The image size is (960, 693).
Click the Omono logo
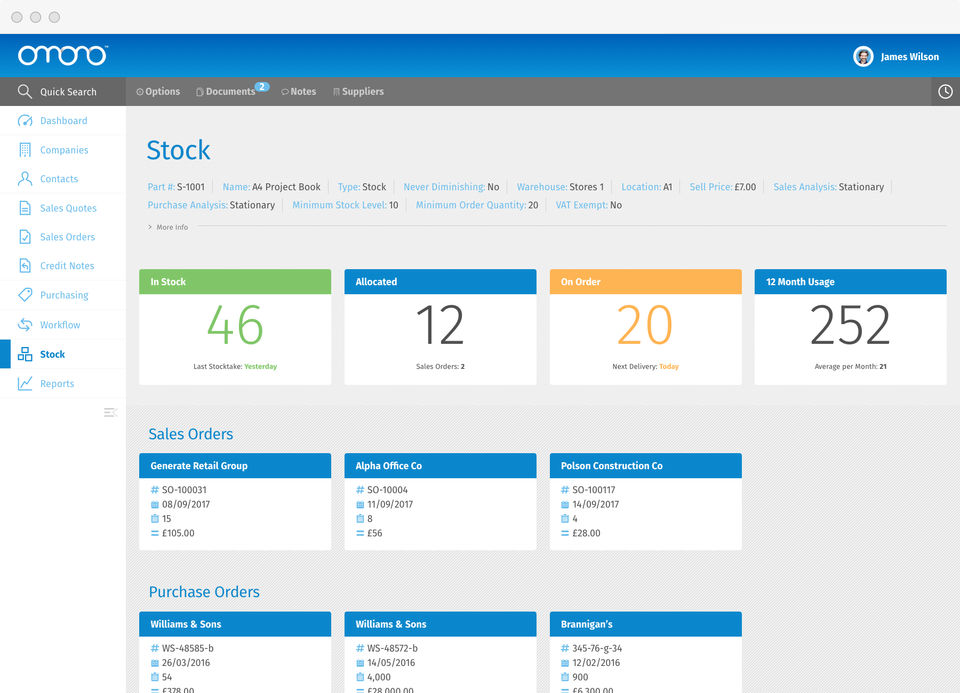point(63,55)
